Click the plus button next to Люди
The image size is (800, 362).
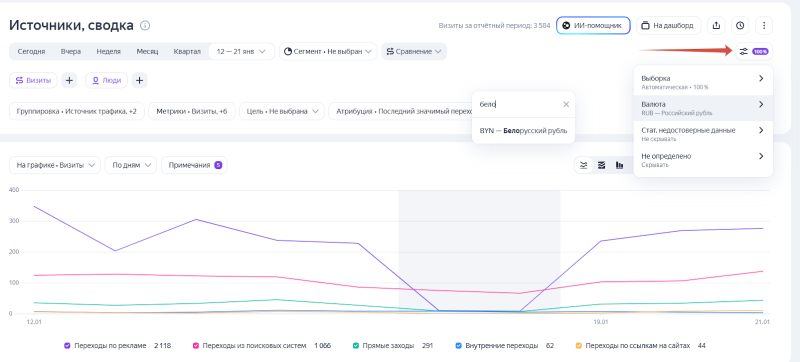[140, 80]
